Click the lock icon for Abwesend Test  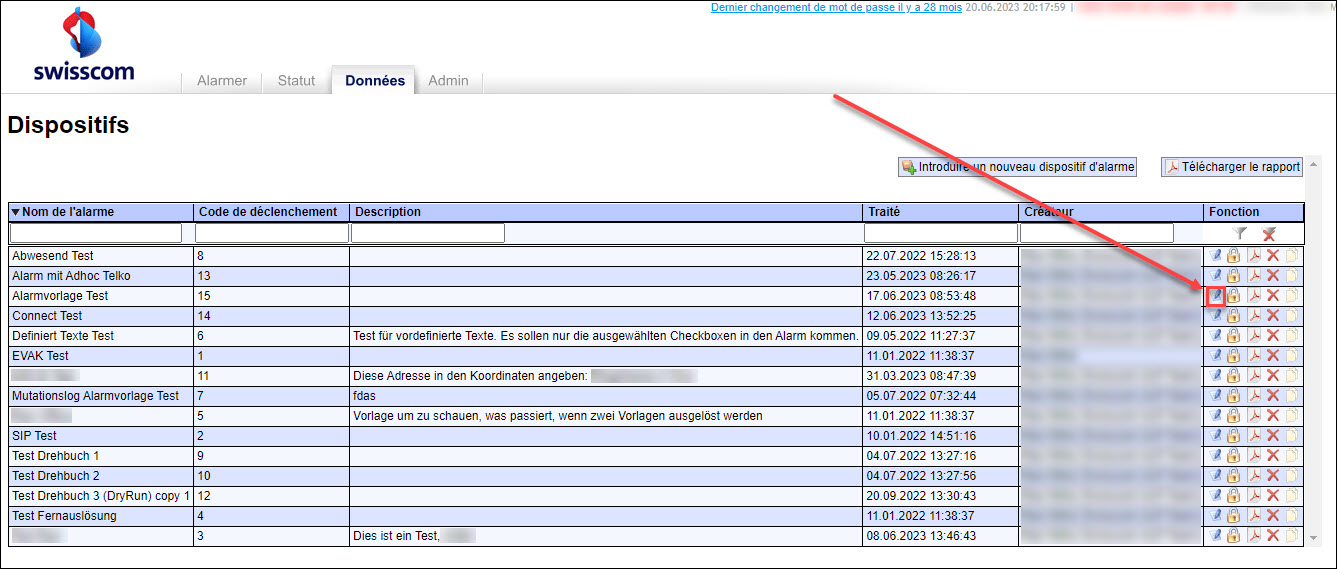point(1234,256)
